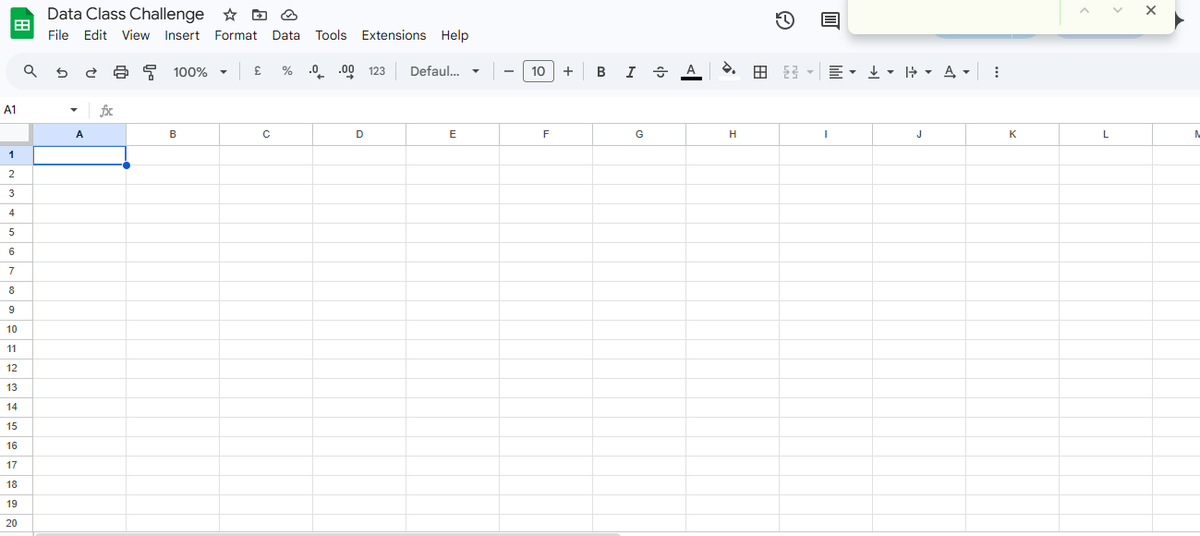Click the fx formula icon
The height and width of the screenshot is (536, 1200).
tap(106, 110)
